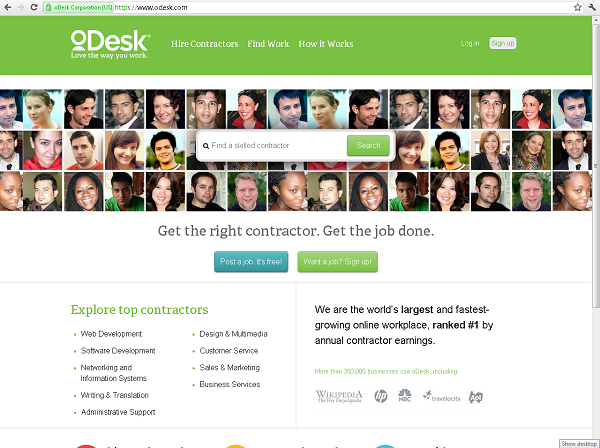Click the Show desktop button

pos(579,444)
